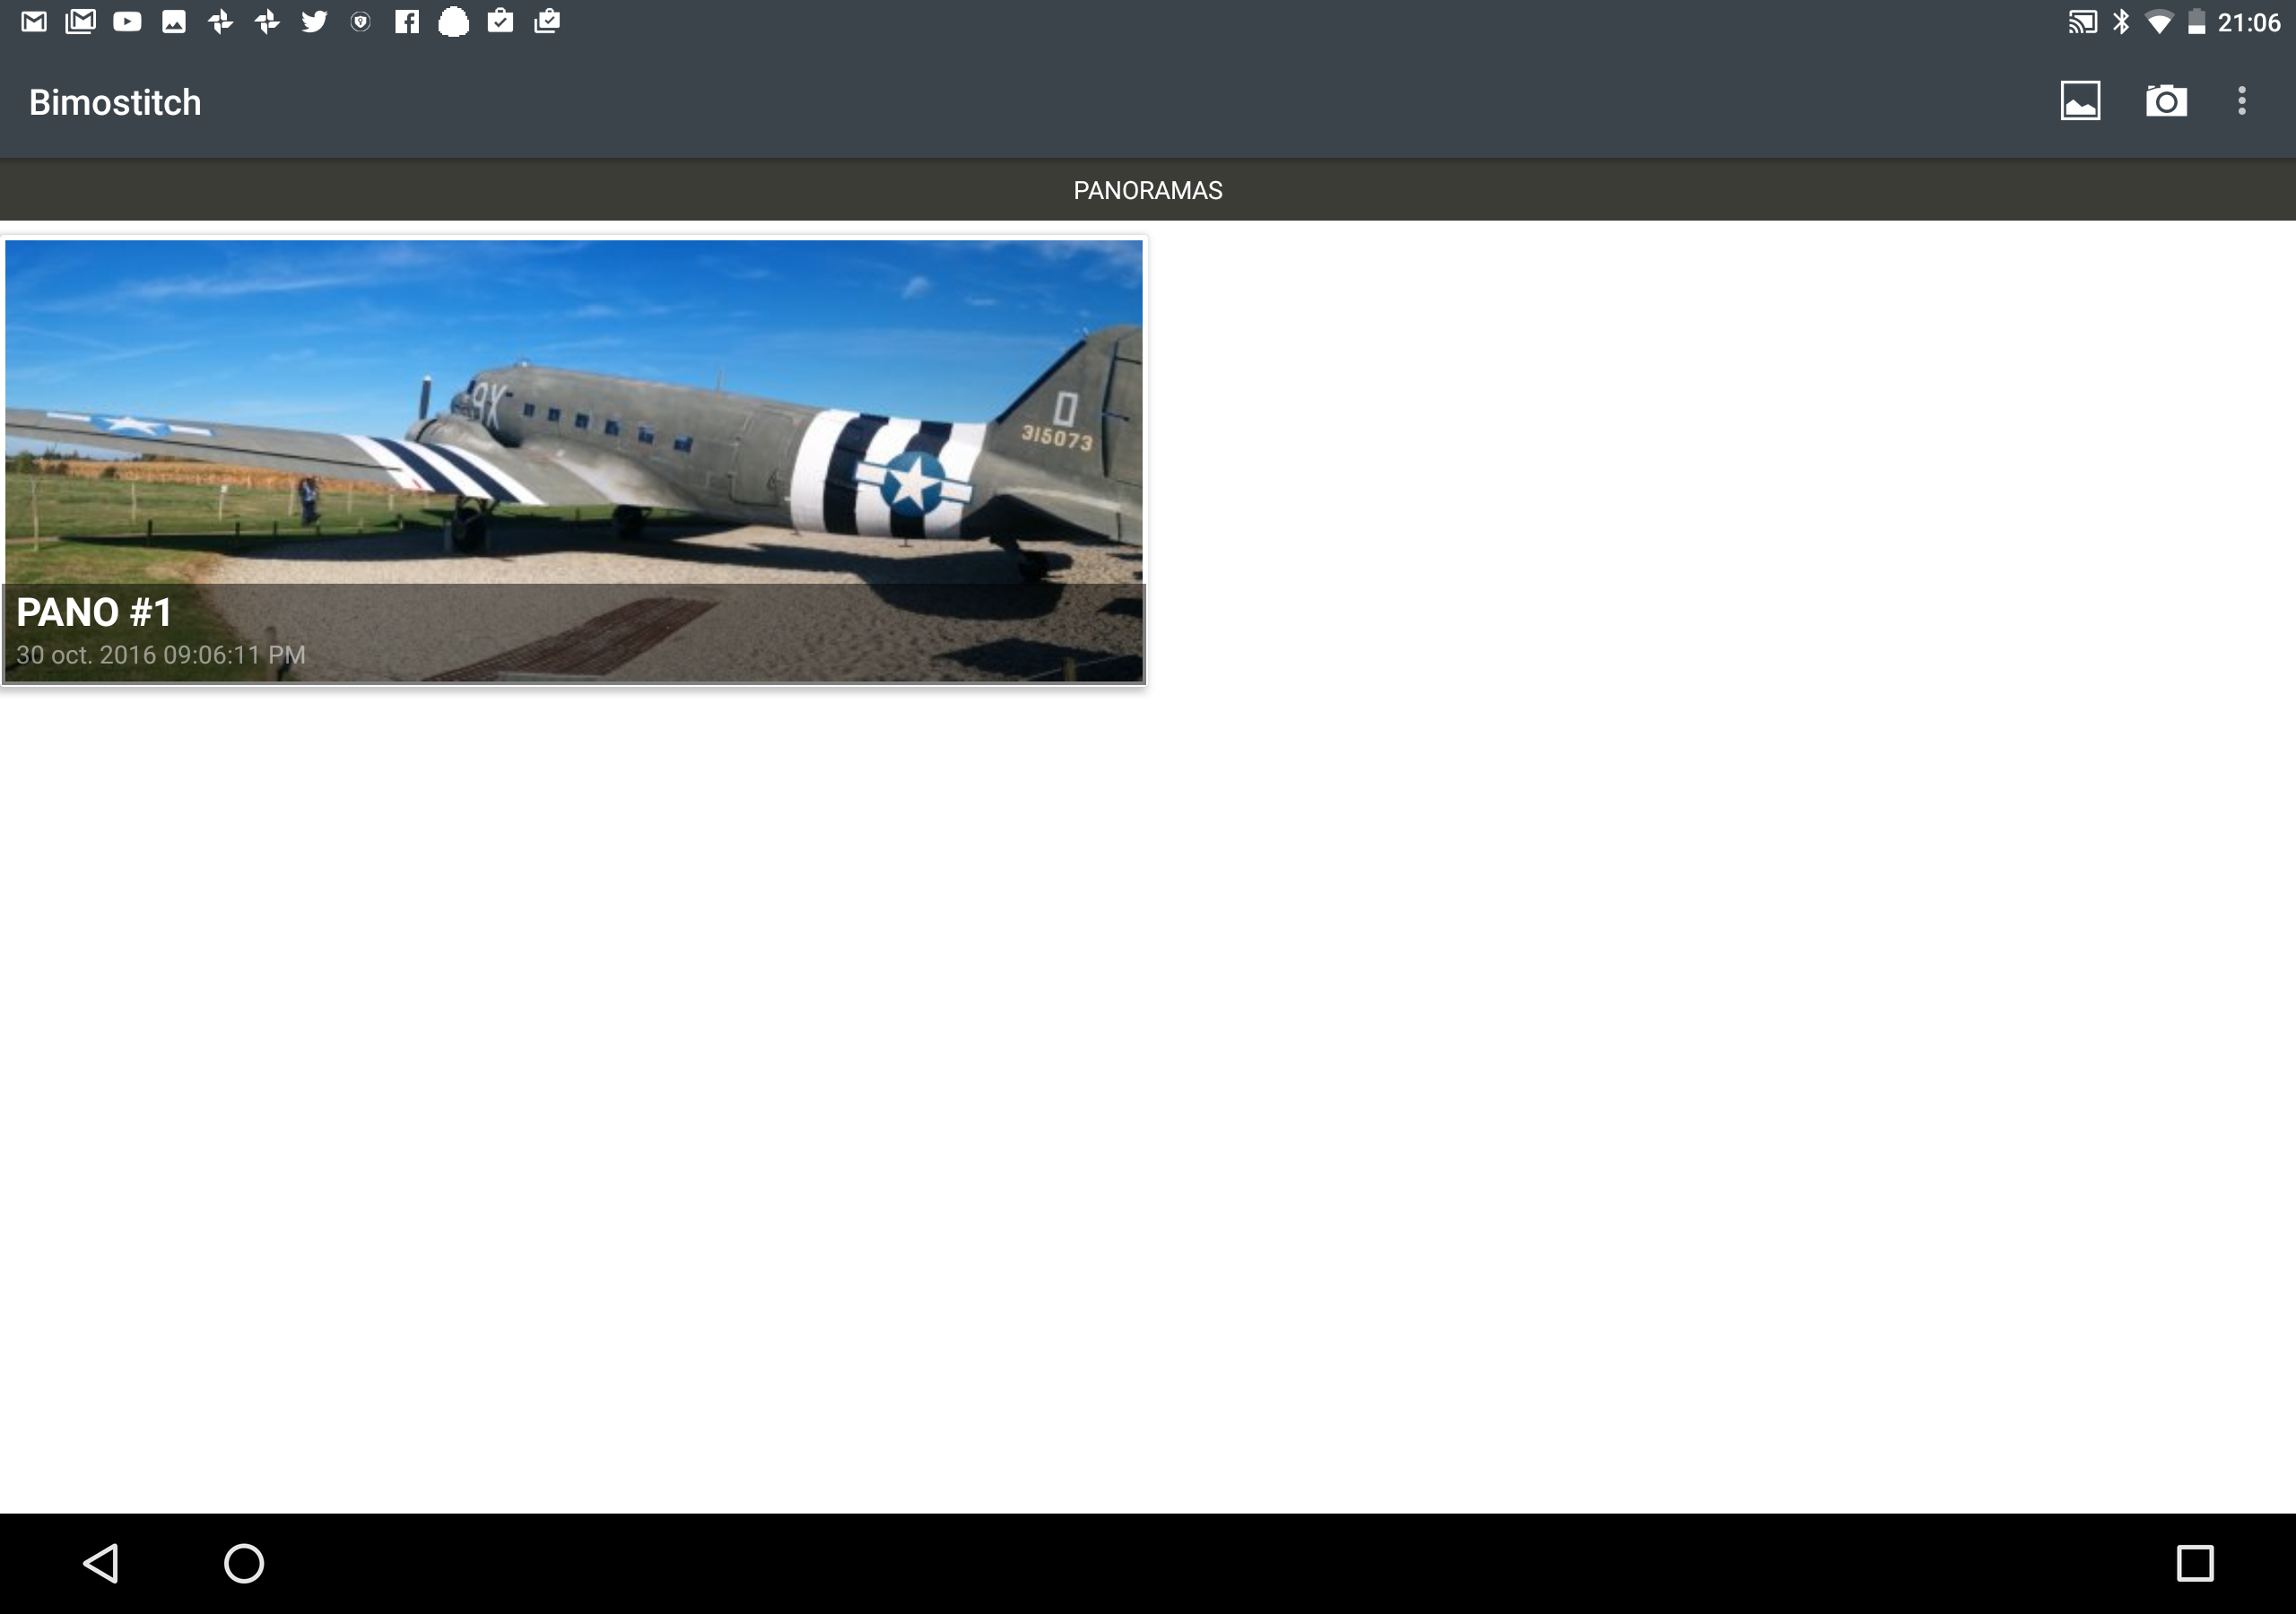Tap the Twitter notification icon
Image resolution: width=2296 pixels, height=1614 pixels.
314,21
